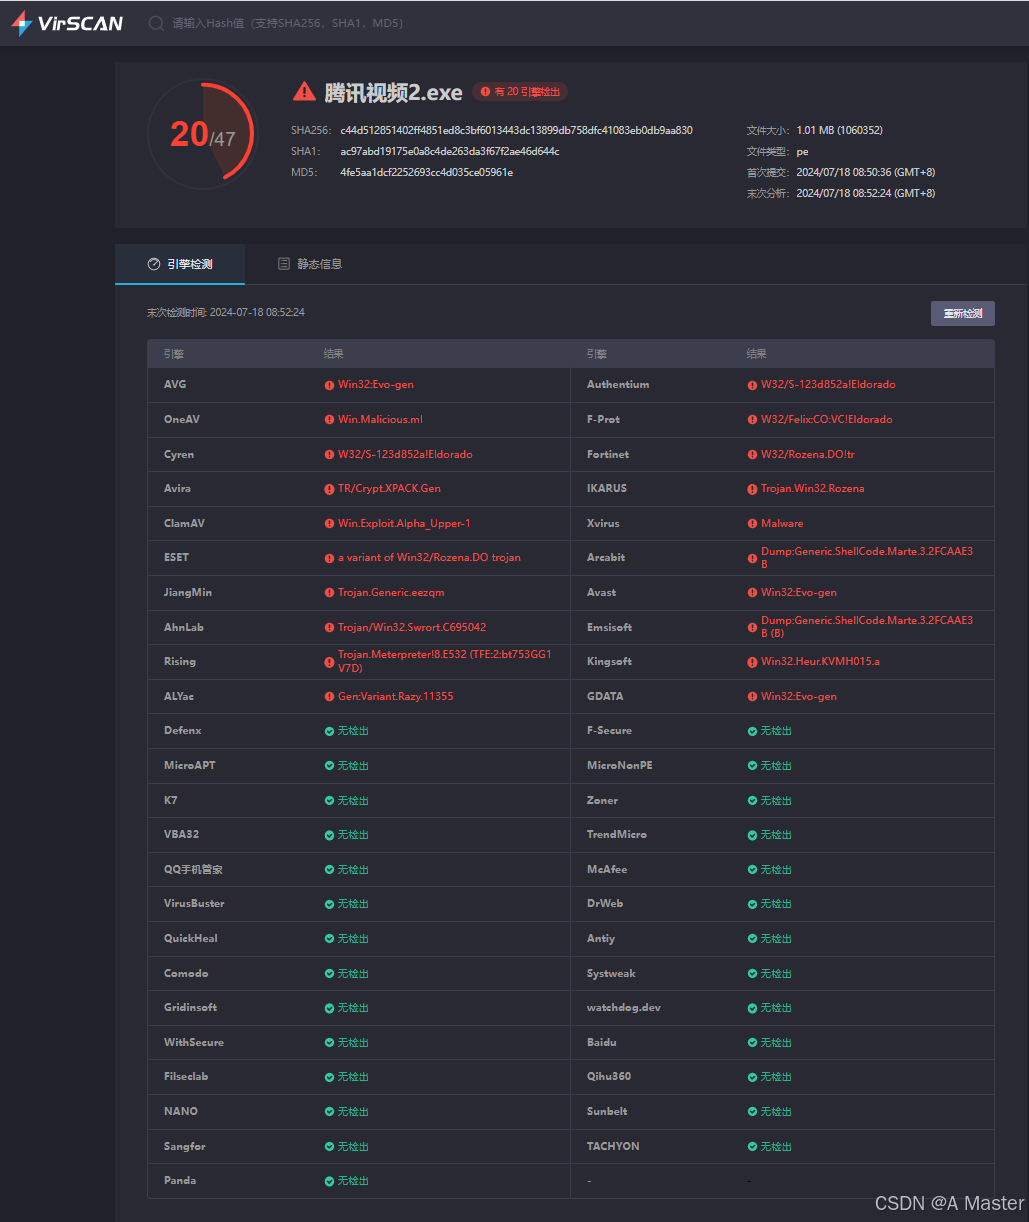
Task: Click the 重新检测 button
Action: (963, 313)
